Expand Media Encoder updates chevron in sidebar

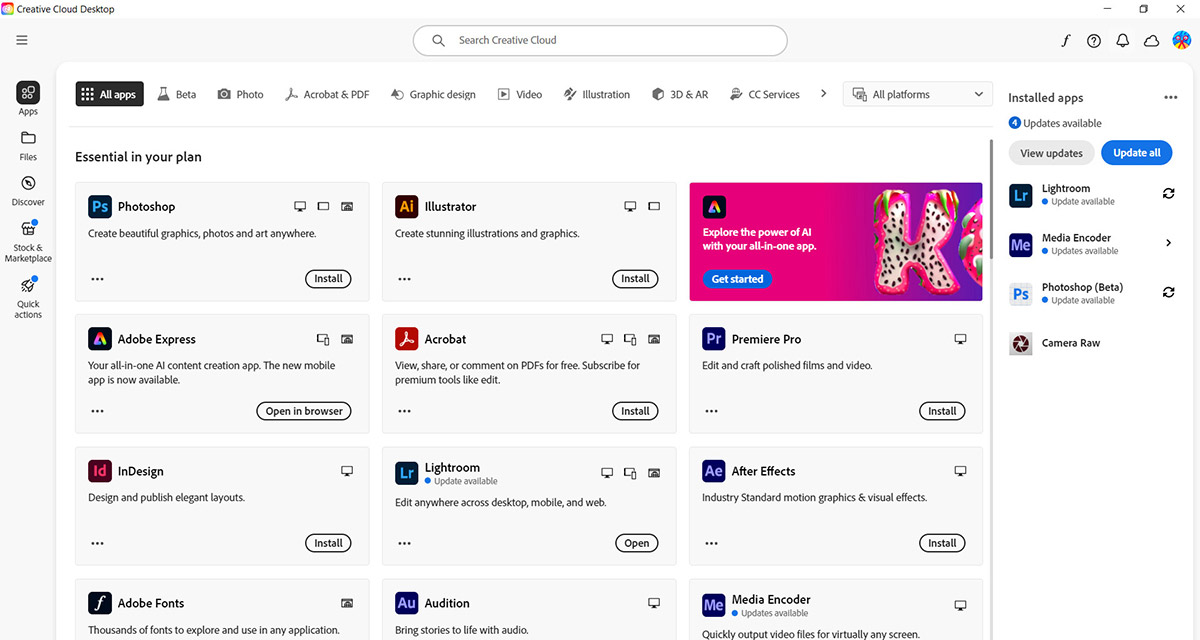(1169, 243)
